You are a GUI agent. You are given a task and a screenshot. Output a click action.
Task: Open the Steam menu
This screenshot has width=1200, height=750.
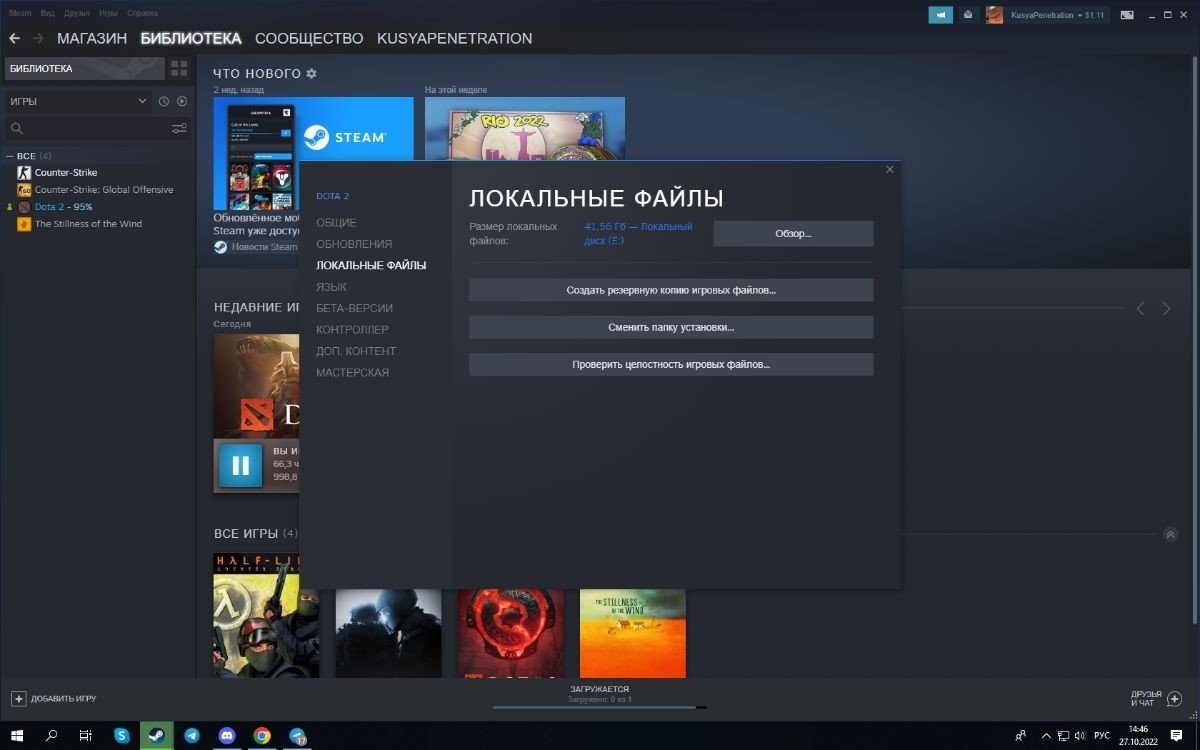click(x=20, y=13)
